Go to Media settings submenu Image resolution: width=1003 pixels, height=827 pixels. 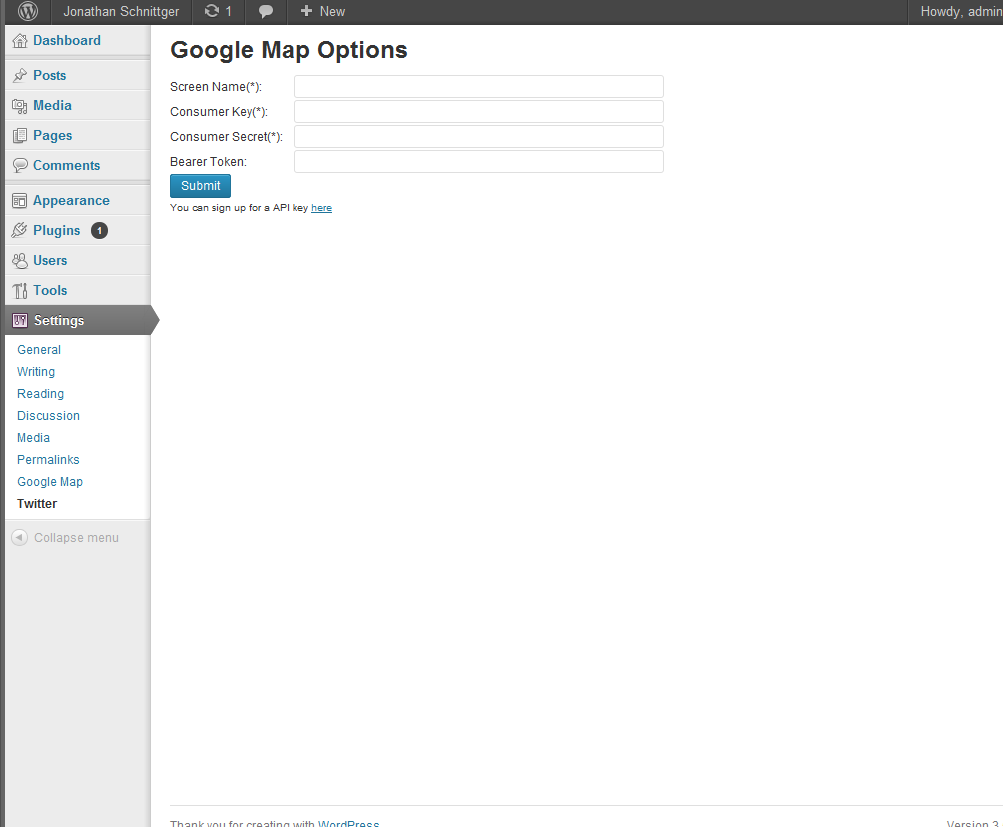[33, 437]
